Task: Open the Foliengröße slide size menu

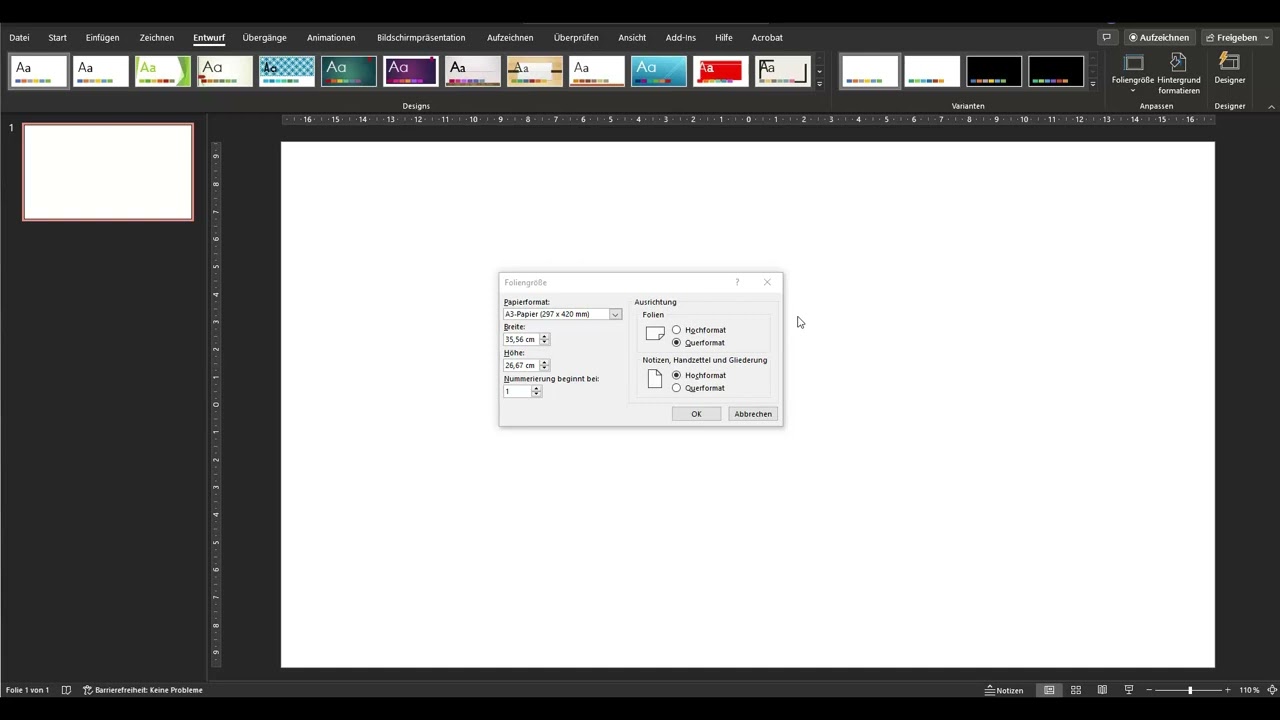Action: click(1133, 72)
